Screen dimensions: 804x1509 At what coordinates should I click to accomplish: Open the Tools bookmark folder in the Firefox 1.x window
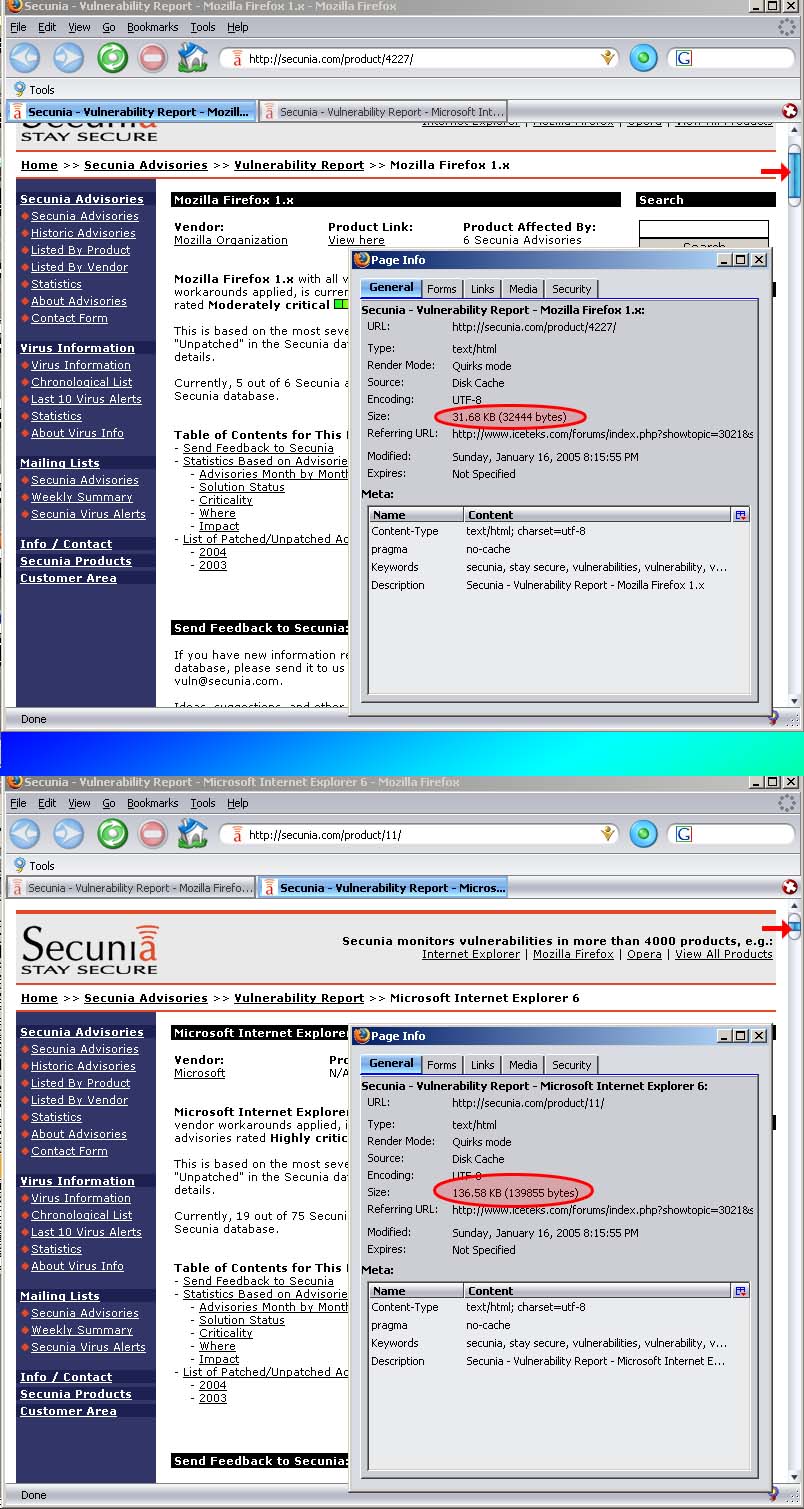click(34, 89)
